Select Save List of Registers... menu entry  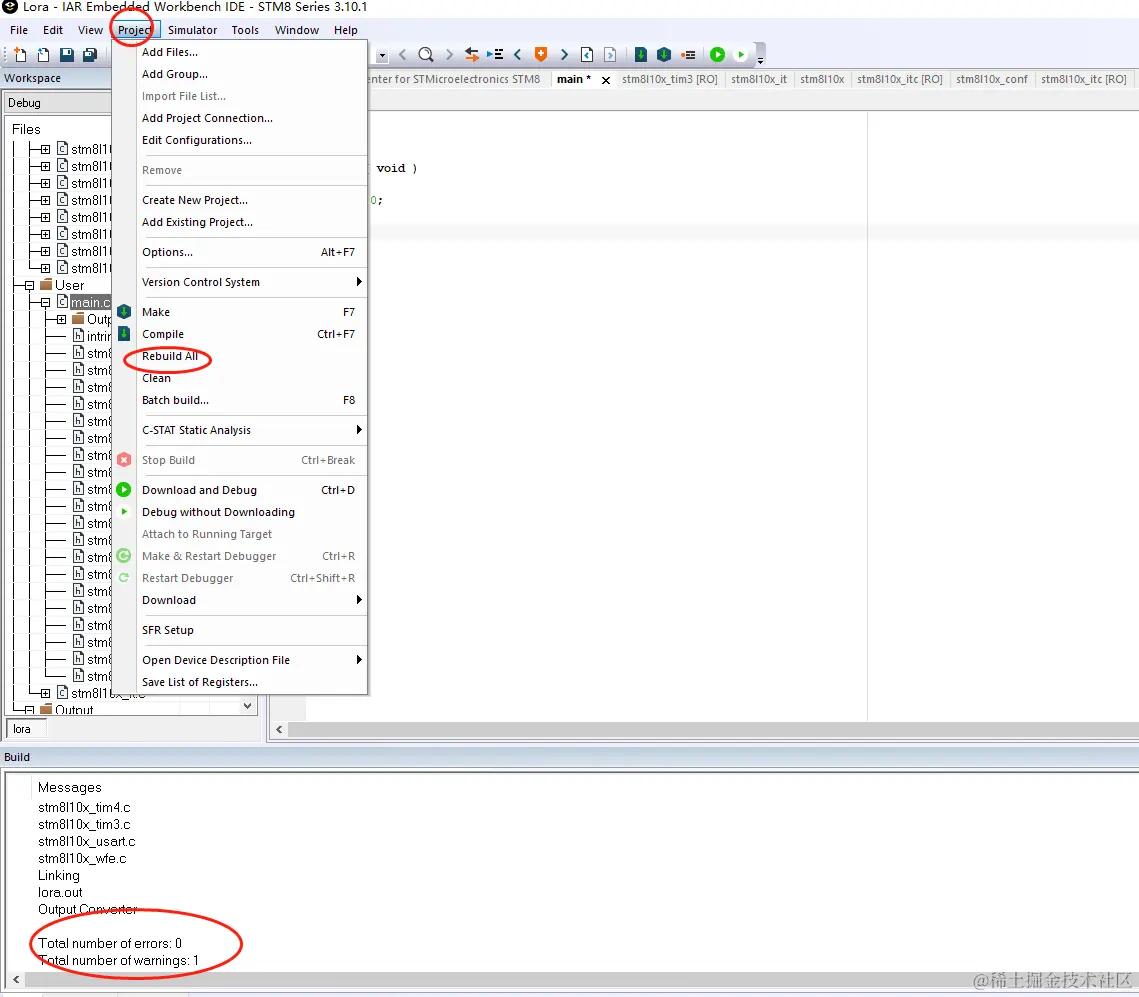[x=252, y=682]
